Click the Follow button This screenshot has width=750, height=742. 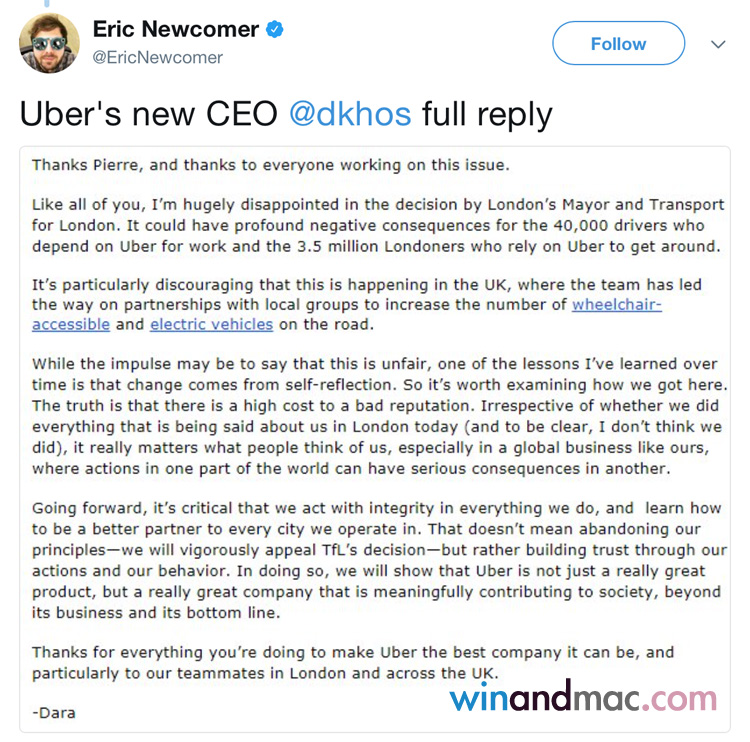[618, 44]
